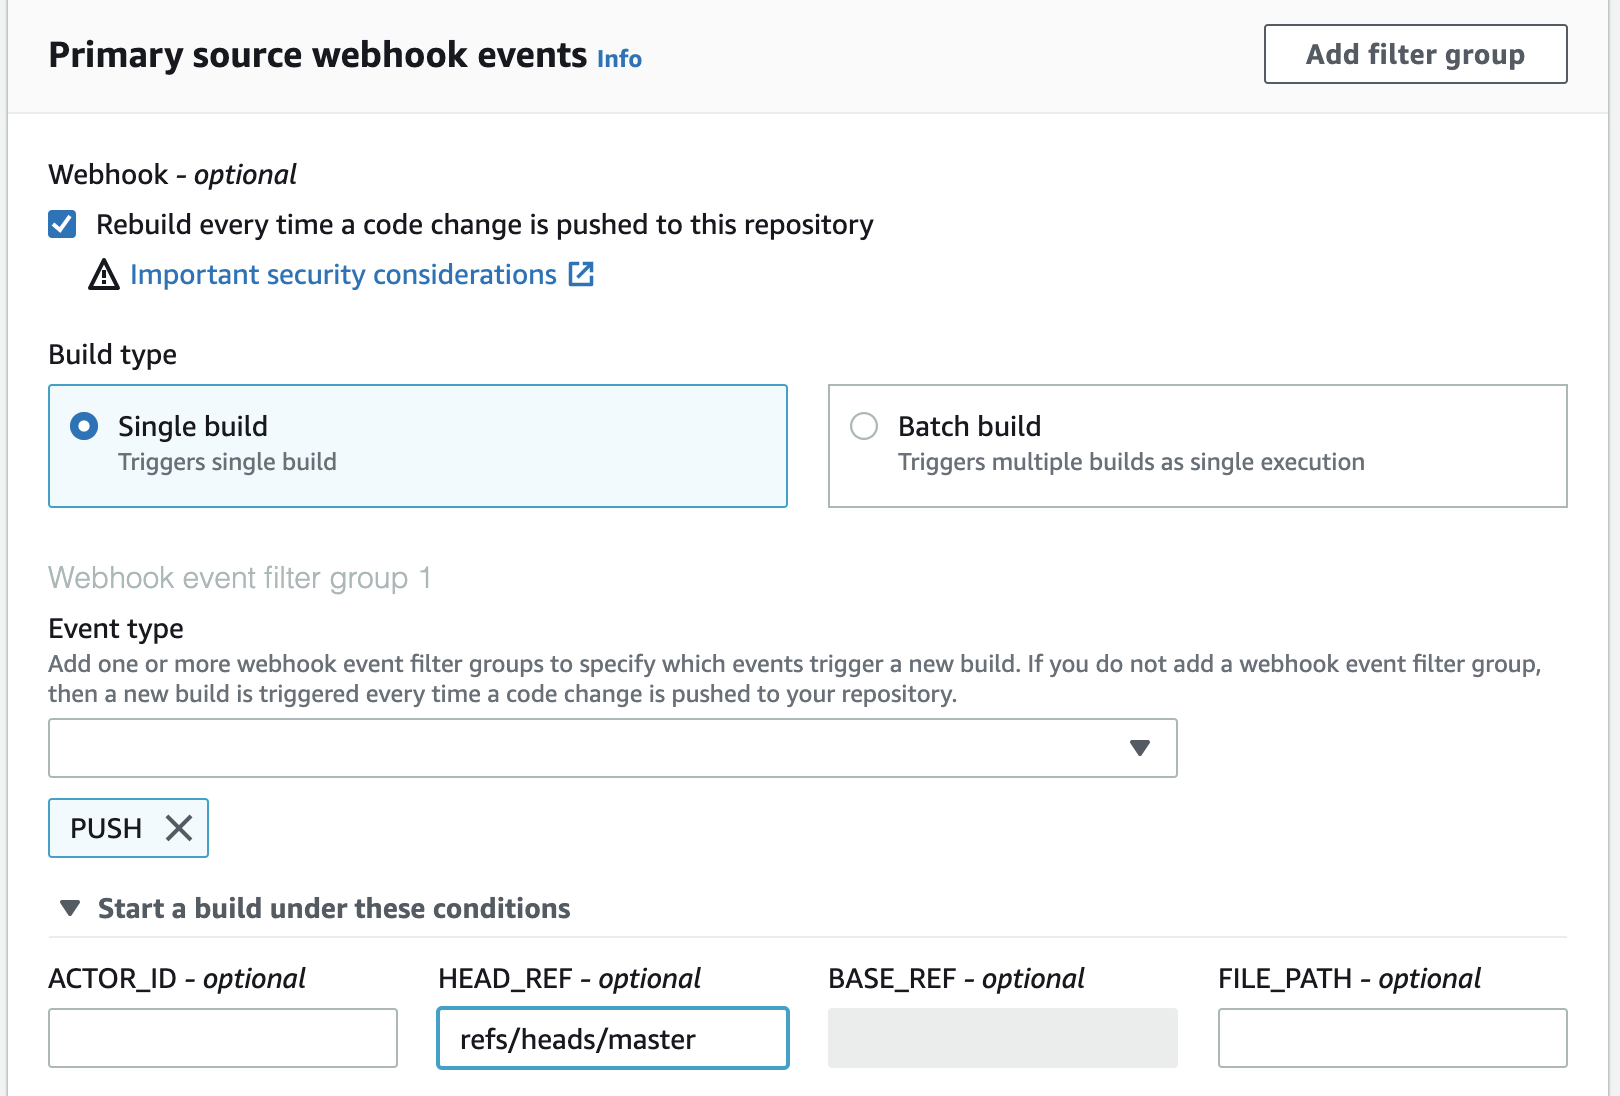Click the warning triangle icon
This screenshot has height=1096, width=1620.
[x=104, y=275]
